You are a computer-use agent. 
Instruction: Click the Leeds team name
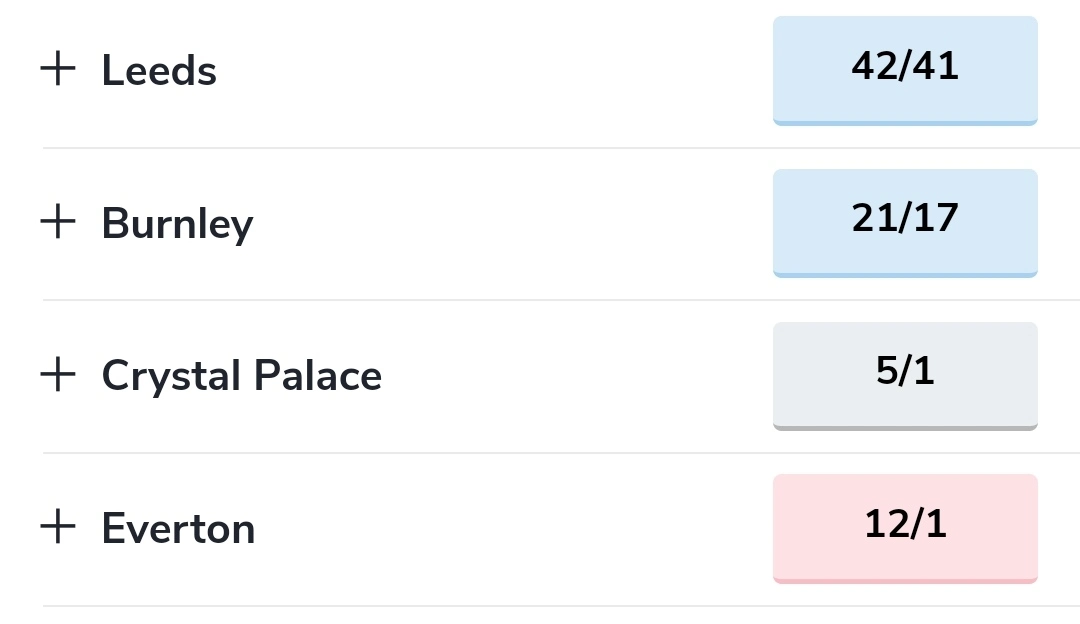pyautogui.click(x=159, y=71)
